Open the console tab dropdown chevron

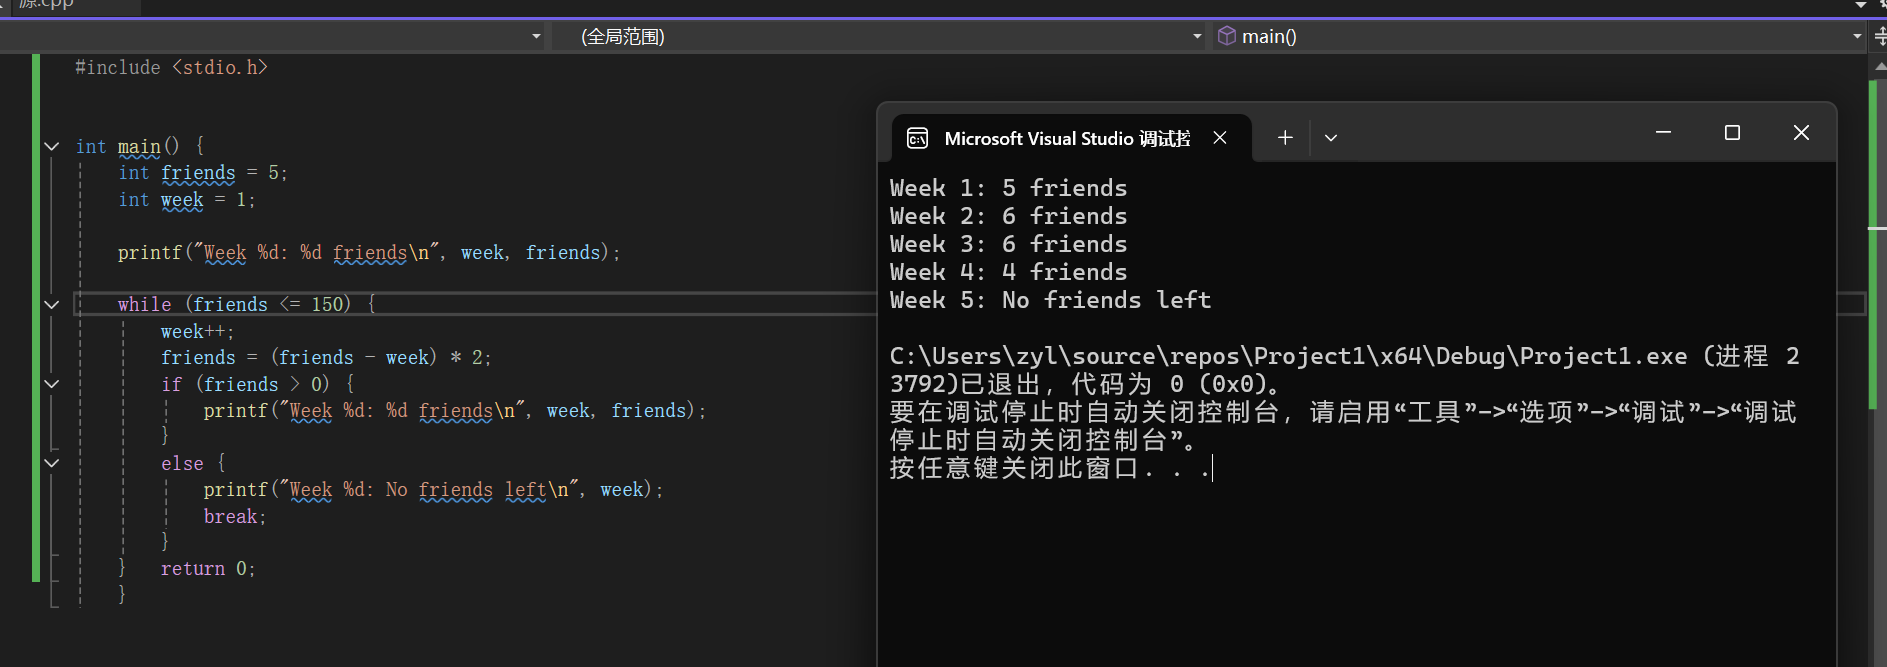[1330, 138]
